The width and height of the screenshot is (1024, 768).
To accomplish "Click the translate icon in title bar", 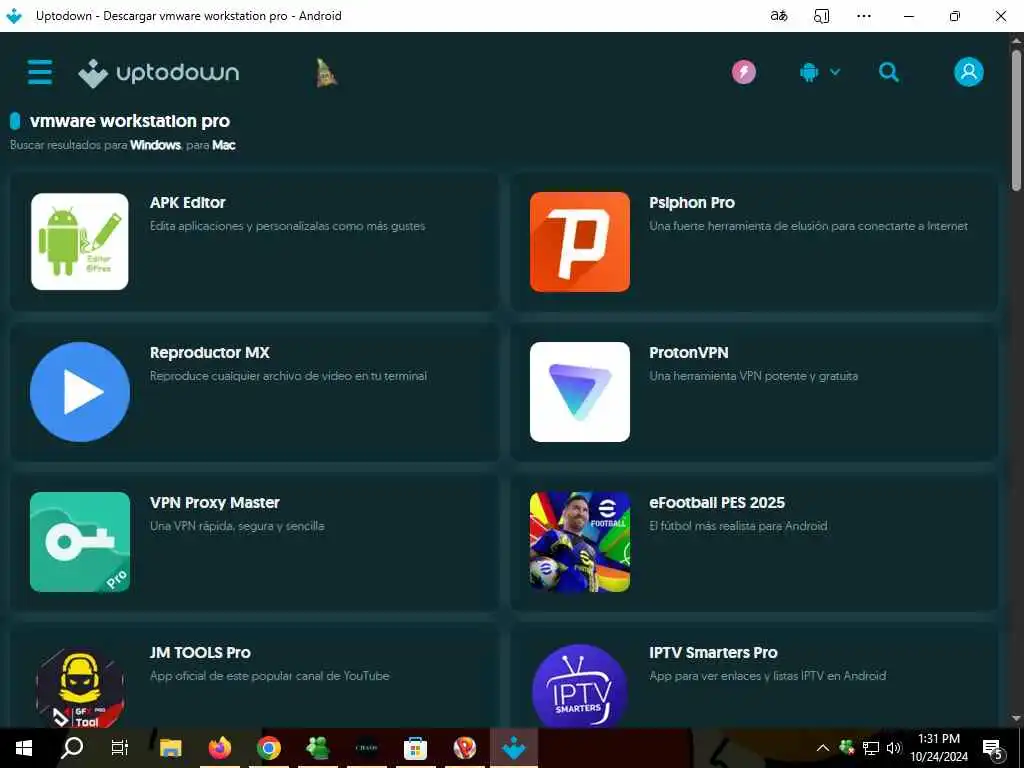I will point(778,16).
